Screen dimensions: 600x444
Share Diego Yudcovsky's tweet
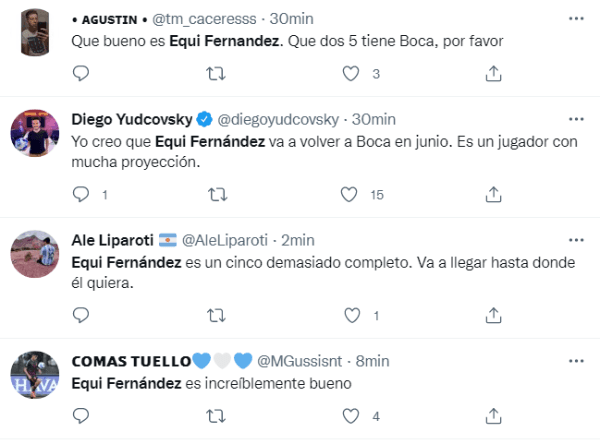pos(493,194)
